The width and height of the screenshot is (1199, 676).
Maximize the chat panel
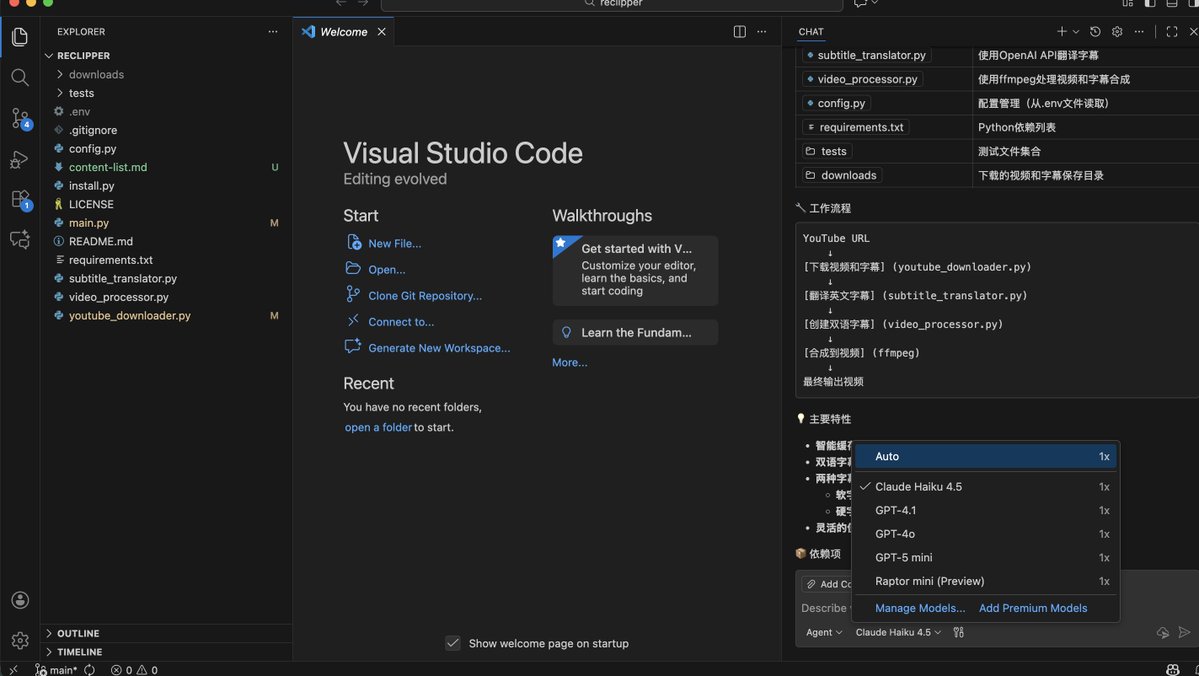1171,31
